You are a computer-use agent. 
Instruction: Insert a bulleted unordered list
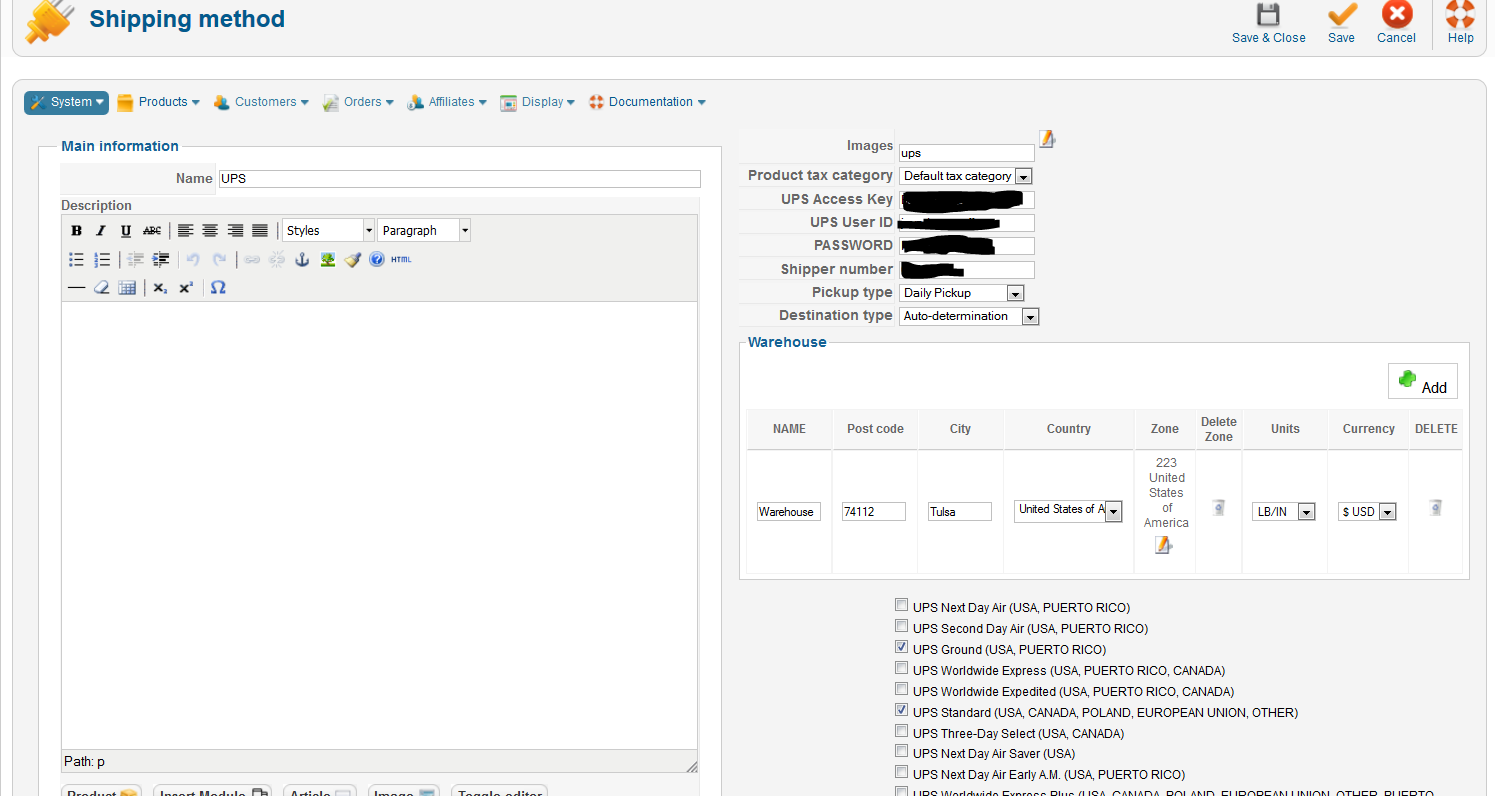76,260
